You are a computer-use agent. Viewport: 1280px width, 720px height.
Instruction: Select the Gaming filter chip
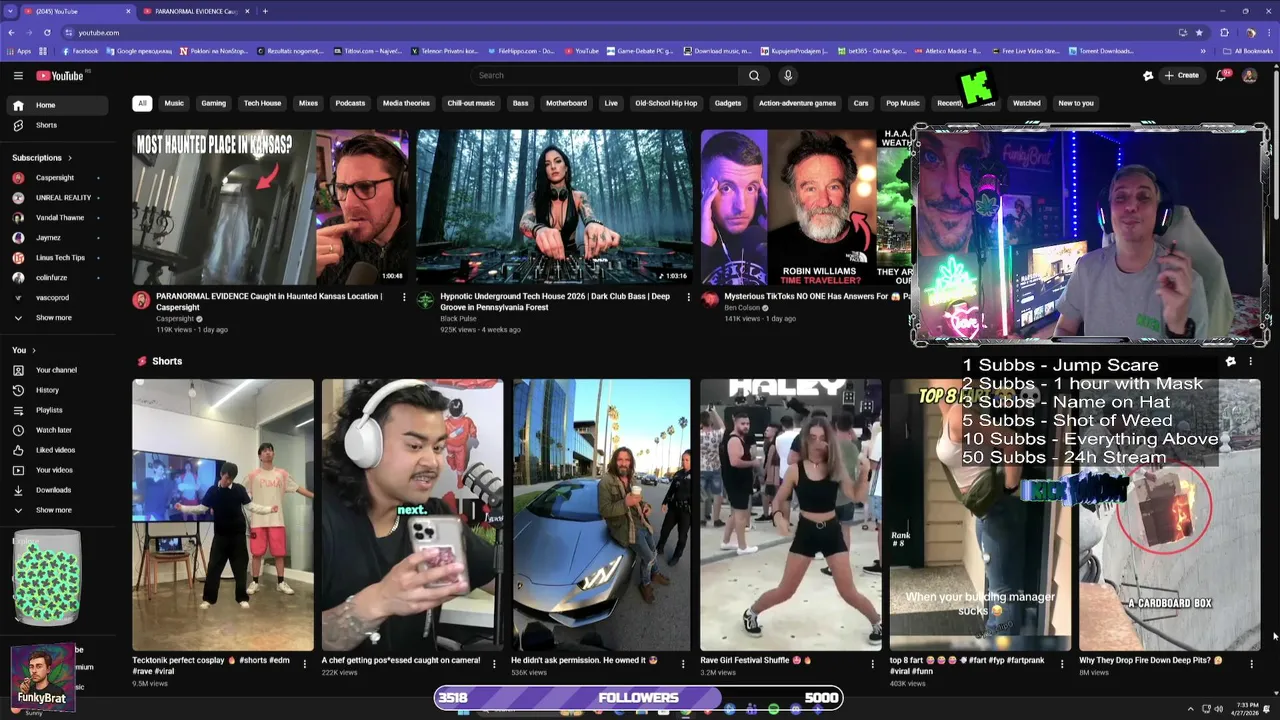click(213, 103)
